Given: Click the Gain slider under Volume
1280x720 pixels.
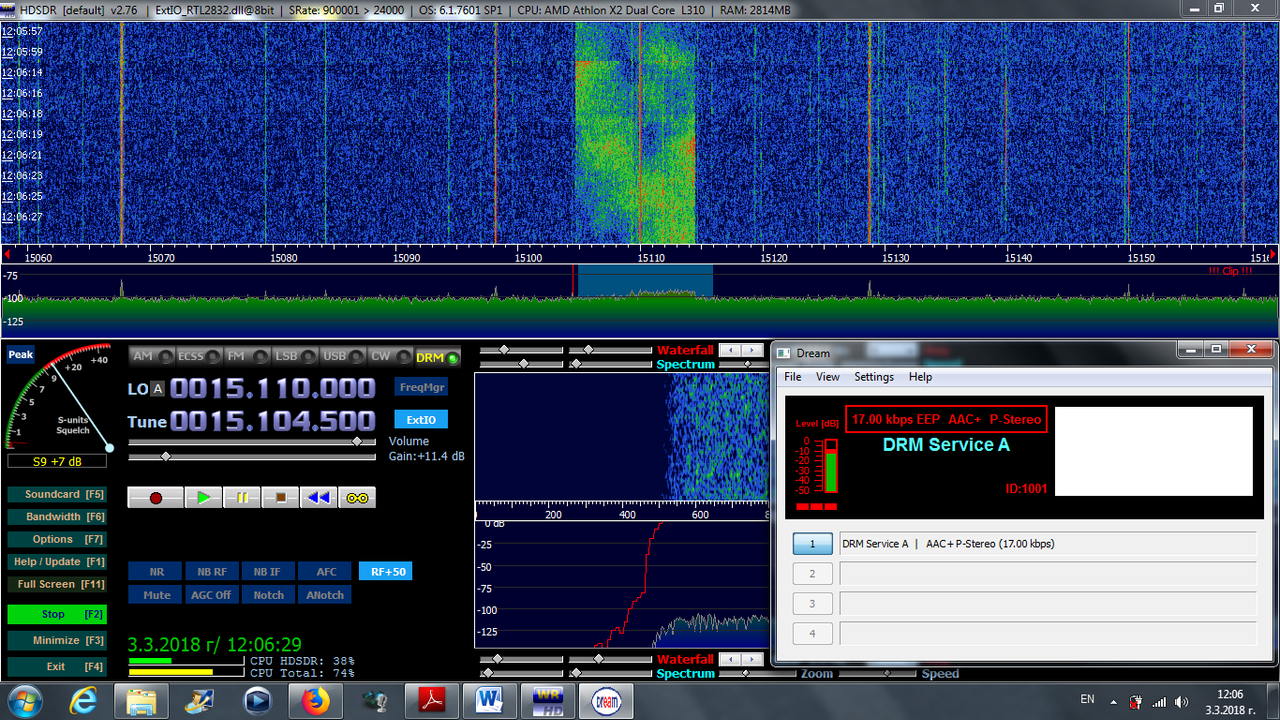Looking at the screenshot, I should pos(252,456).
